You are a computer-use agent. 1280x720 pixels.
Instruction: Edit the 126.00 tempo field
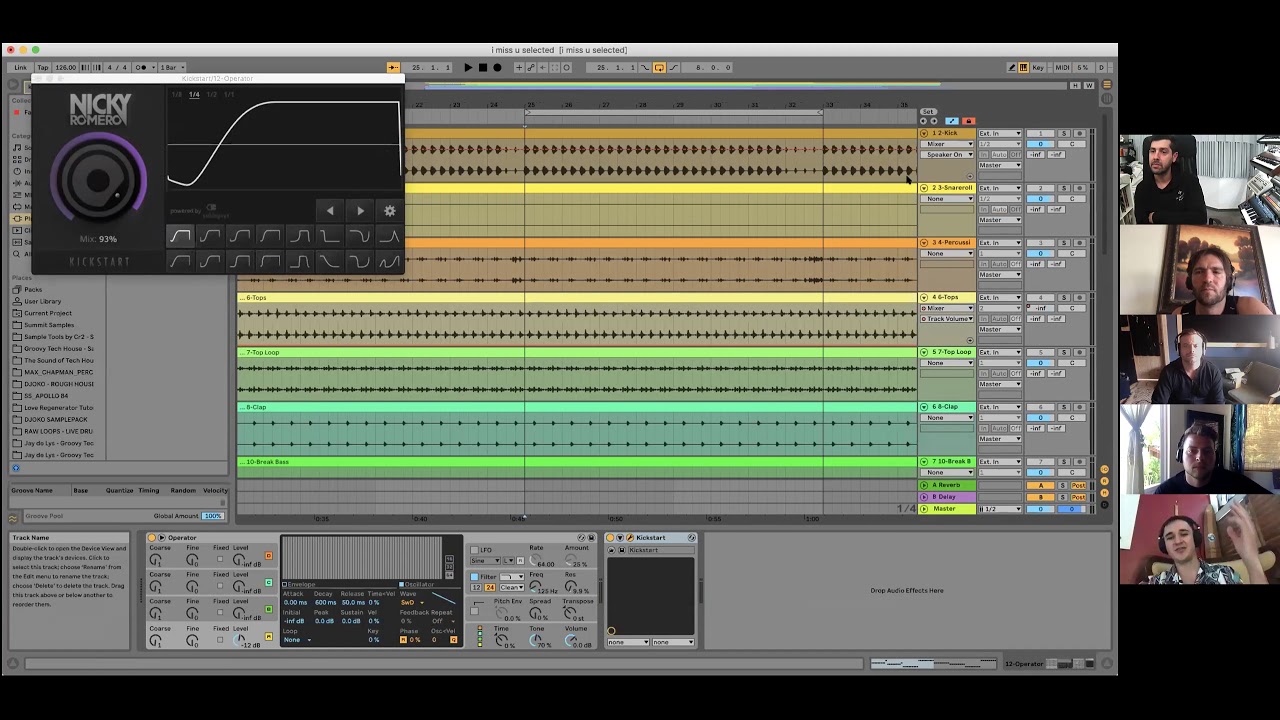(65, 68)
